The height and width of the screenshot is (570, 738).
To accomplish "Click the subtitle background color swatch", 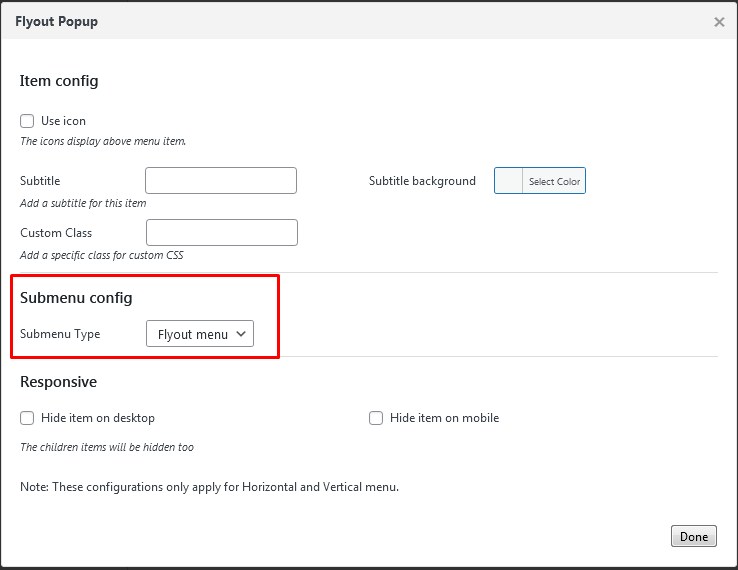I will [509, 181].
